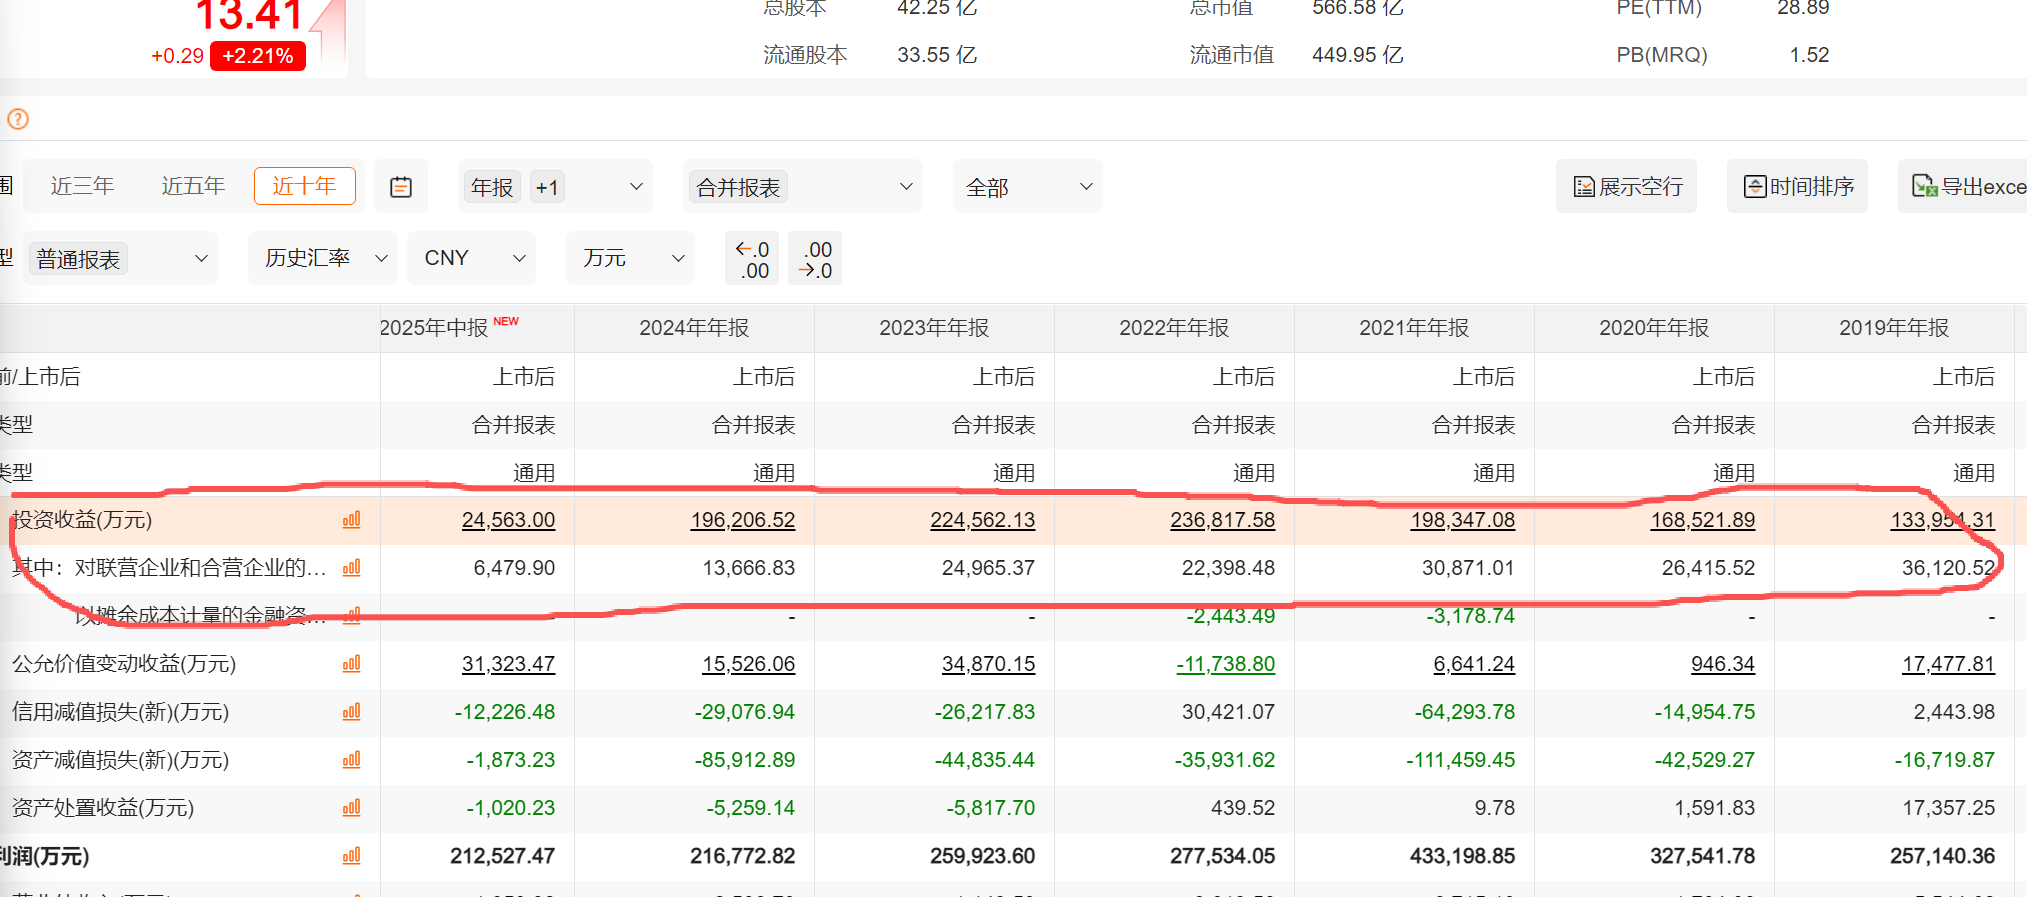Click the orange help question mark icon
Screen dimensions: 2027x897
(x=18, y=120)
